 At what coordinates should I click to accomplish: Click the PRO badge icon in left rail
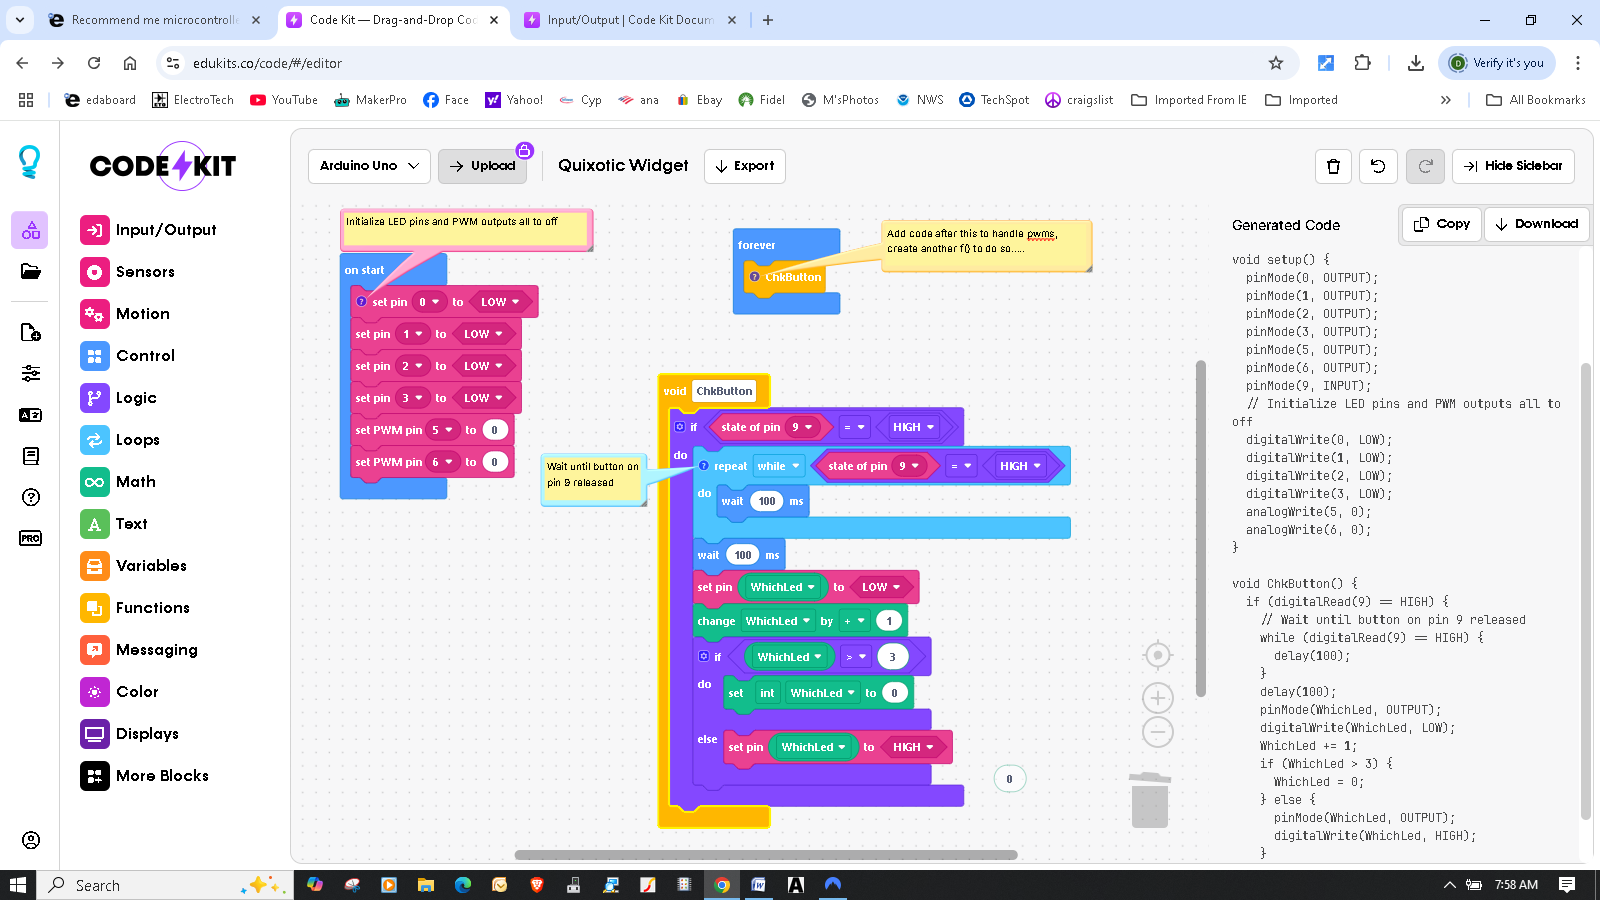pos(30,538)
